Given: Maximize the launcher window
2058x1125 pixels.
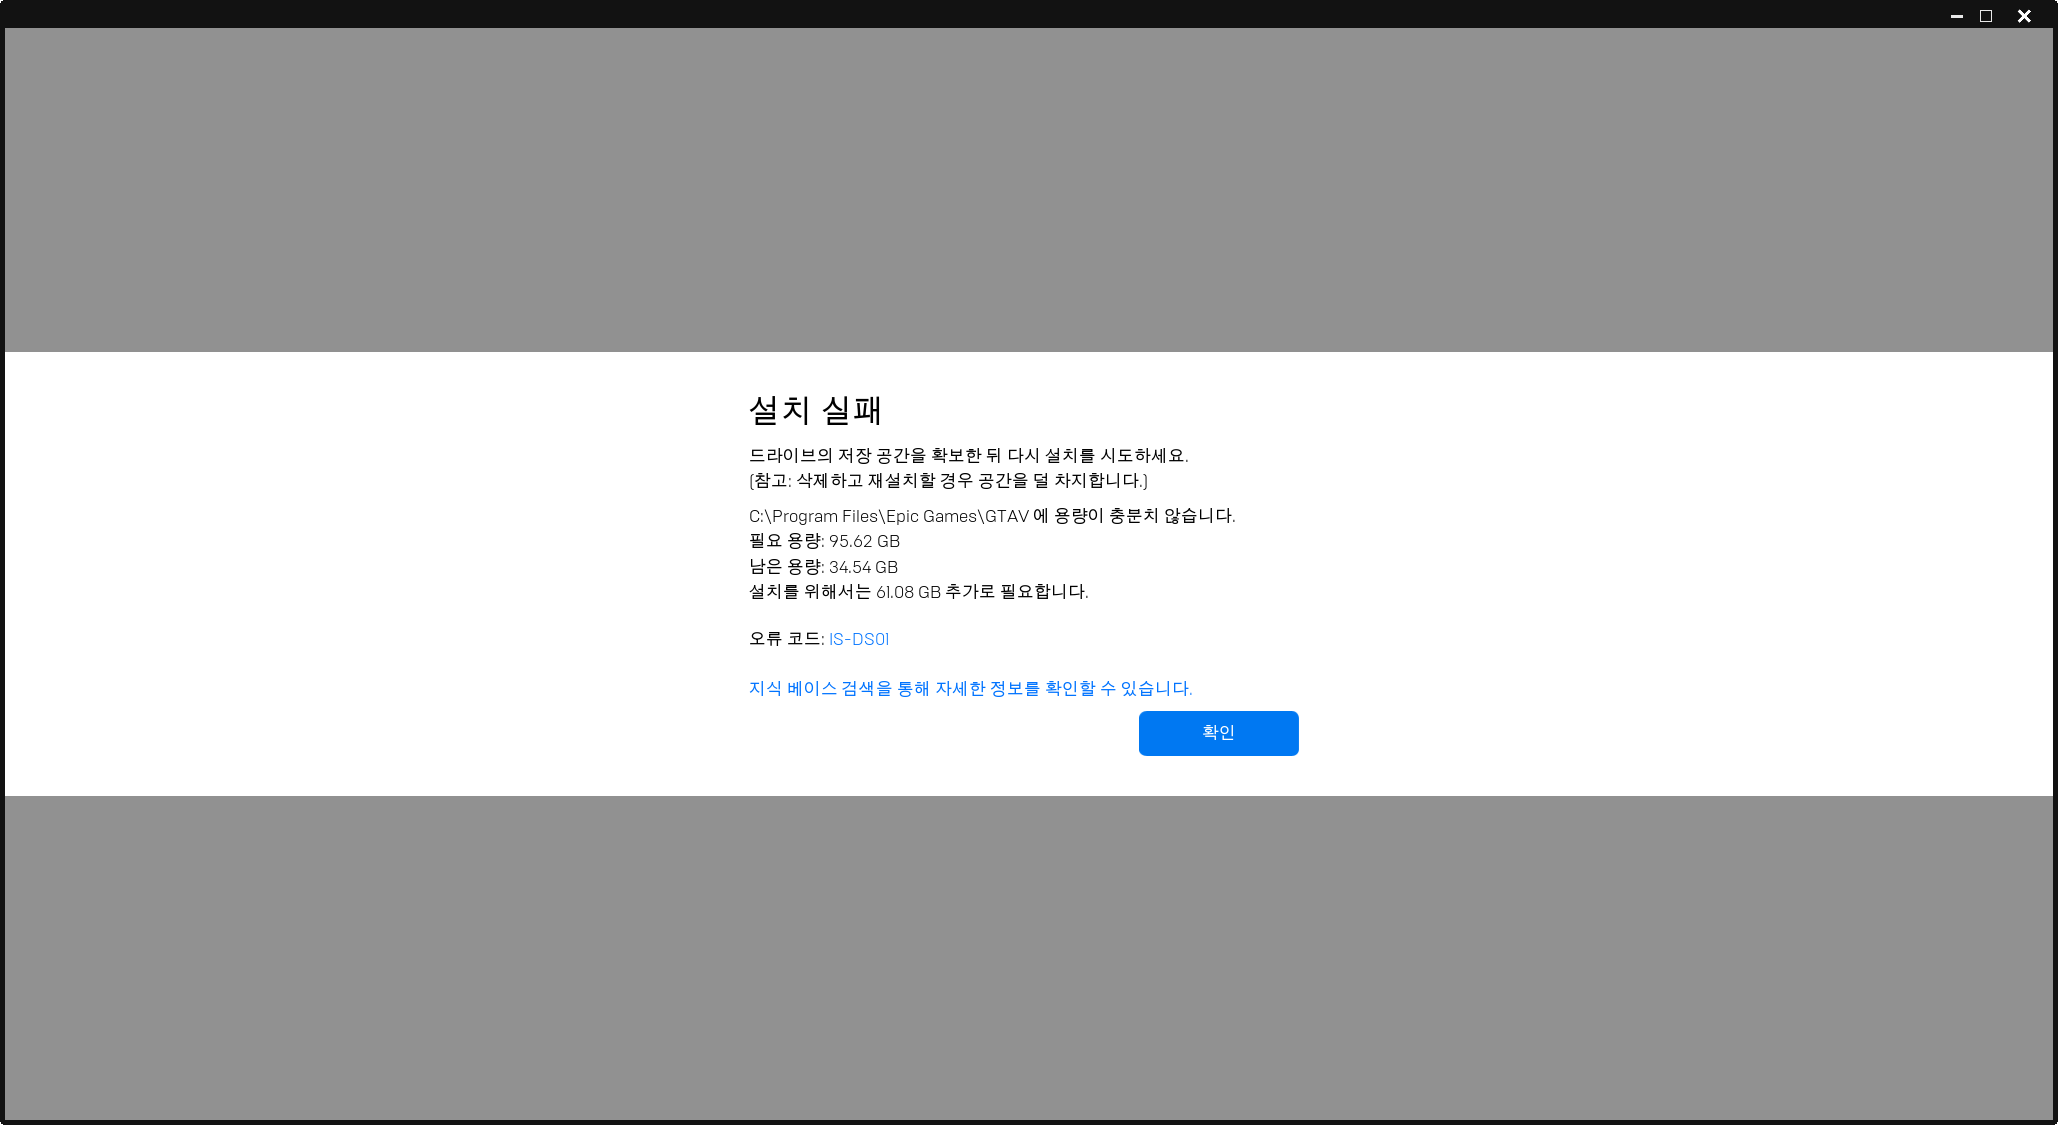Looking at the screenshot, I should [x=1986, y=16].
